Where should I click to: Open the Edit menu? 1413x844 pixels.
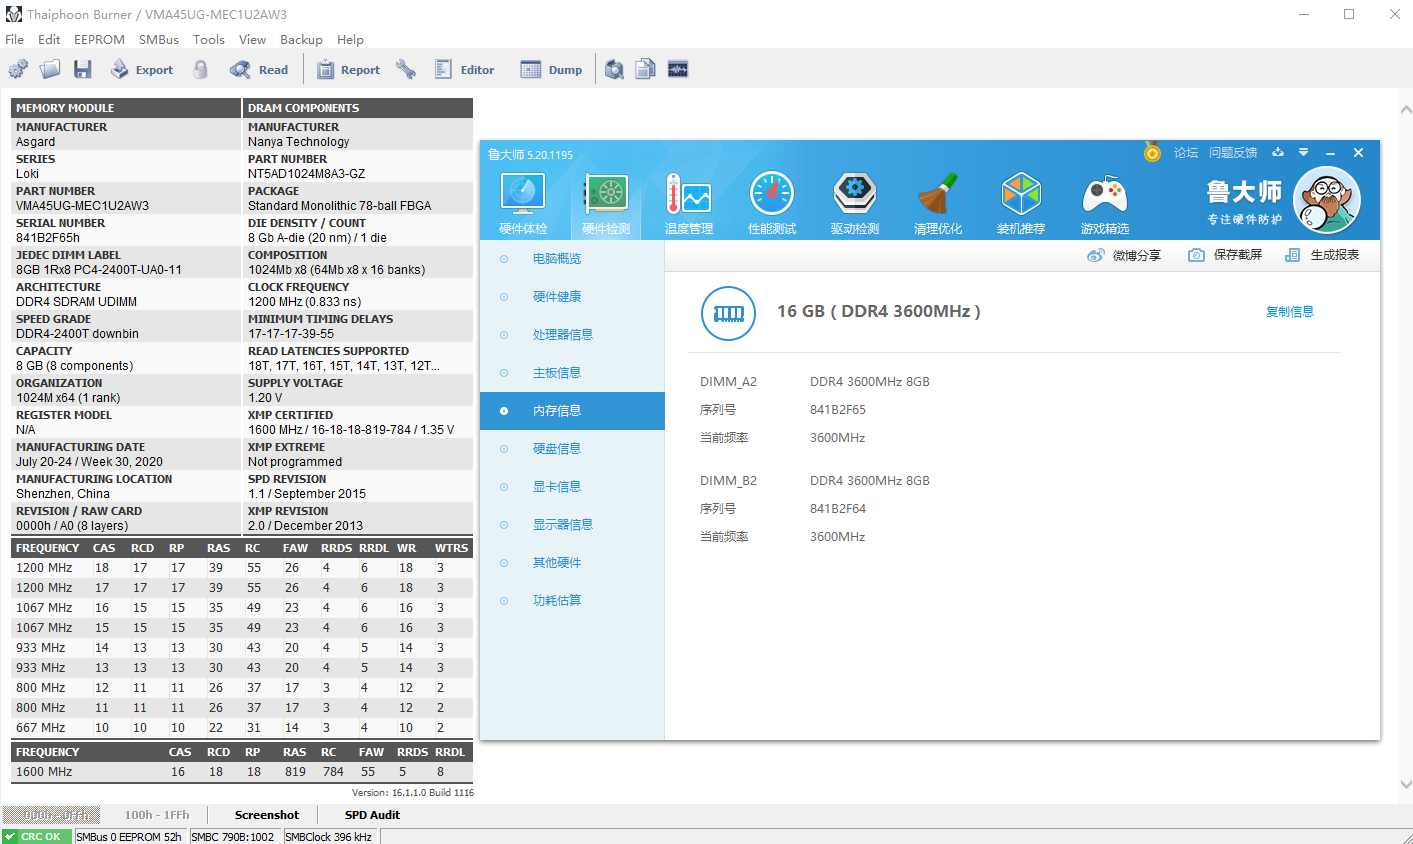tap(49, 39)
